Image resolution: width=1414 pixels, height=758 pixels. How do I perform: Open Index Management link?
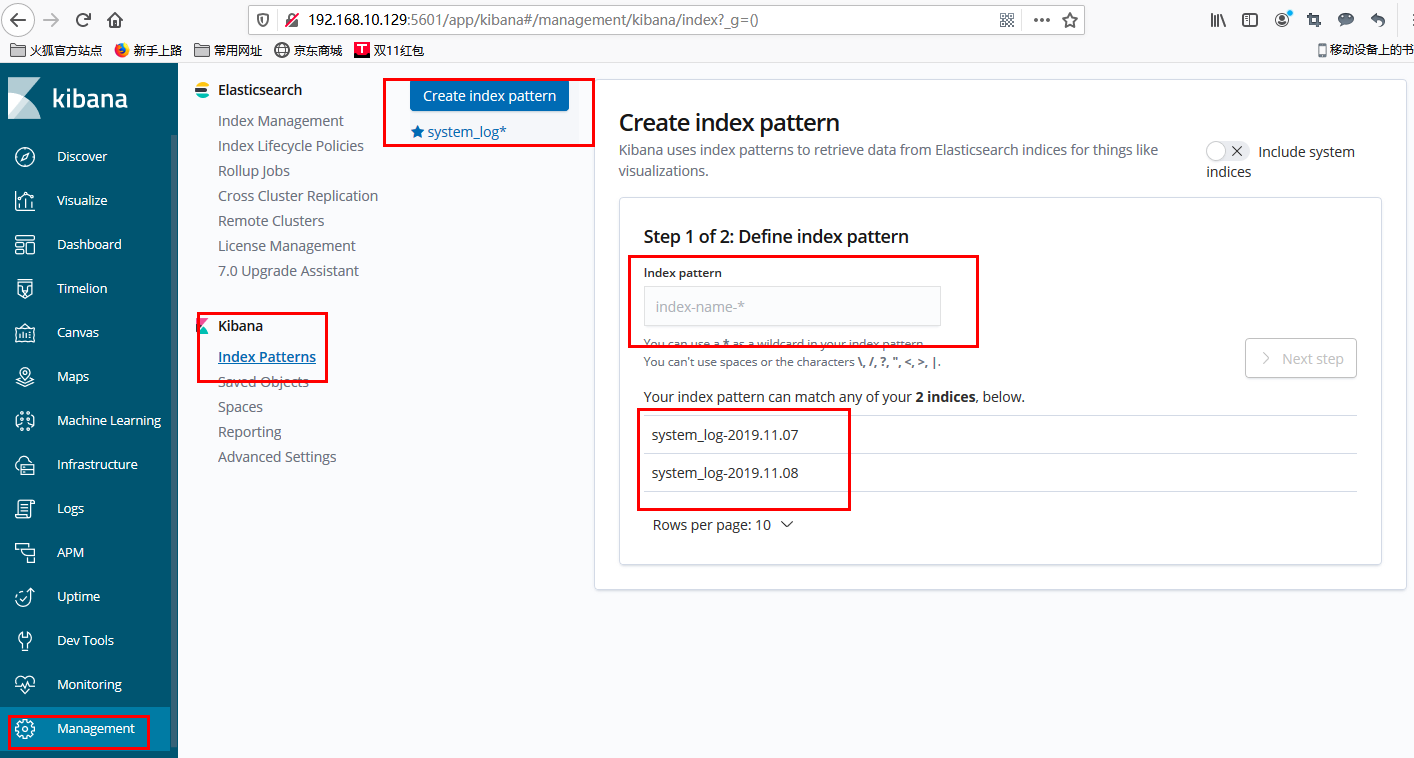pyautogui.click(x=281, y=121)
